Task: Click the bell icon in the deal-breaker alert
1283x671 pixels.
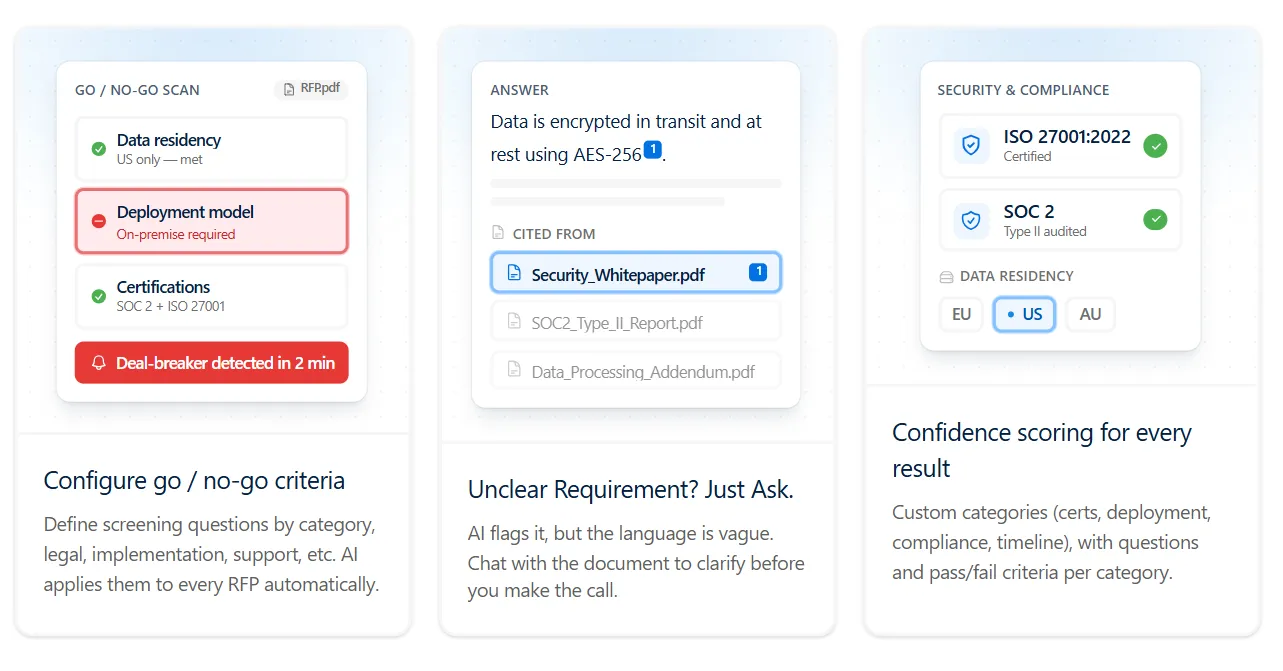Action: [99, 363]
